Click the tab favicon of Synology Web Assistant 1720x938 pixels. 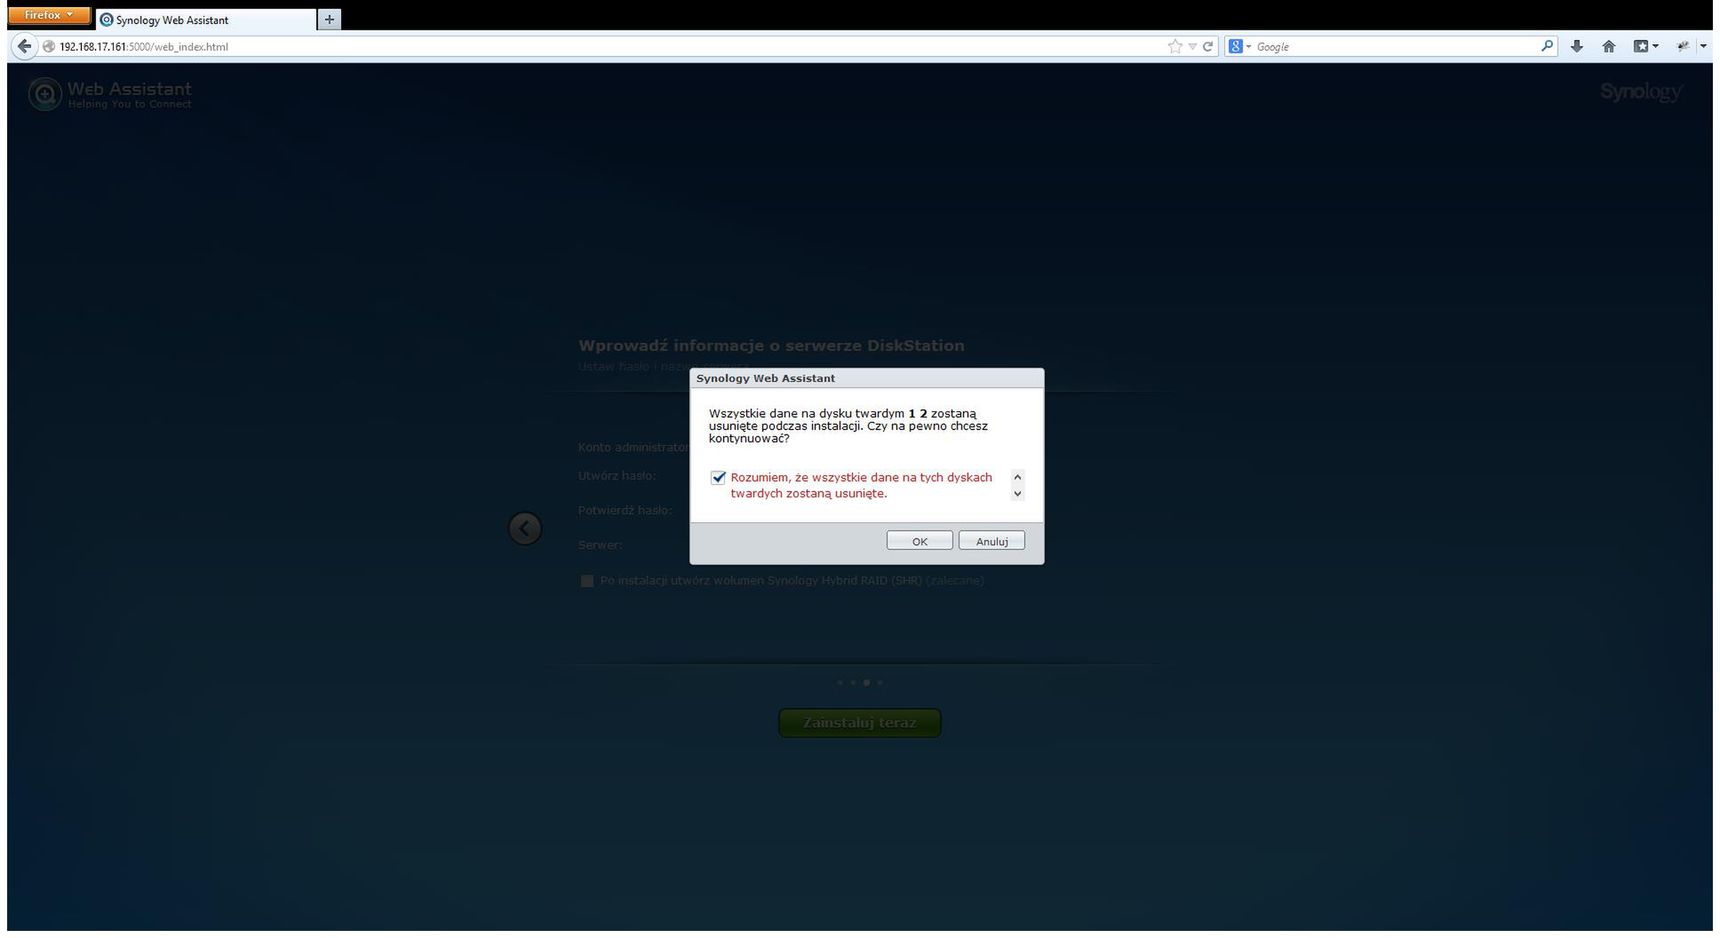[x=106, y=20]
